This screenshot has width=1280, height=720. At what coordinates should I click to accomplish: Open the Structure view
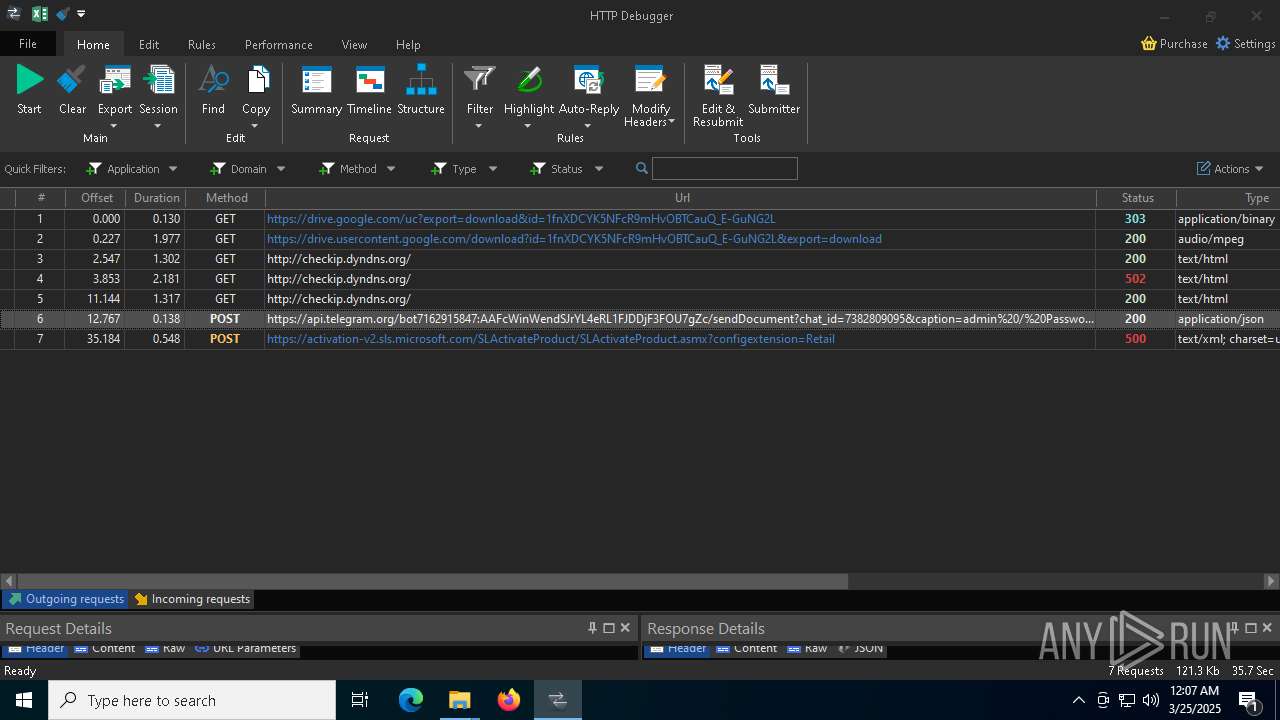pyautogui.click(x=421, y=90)
